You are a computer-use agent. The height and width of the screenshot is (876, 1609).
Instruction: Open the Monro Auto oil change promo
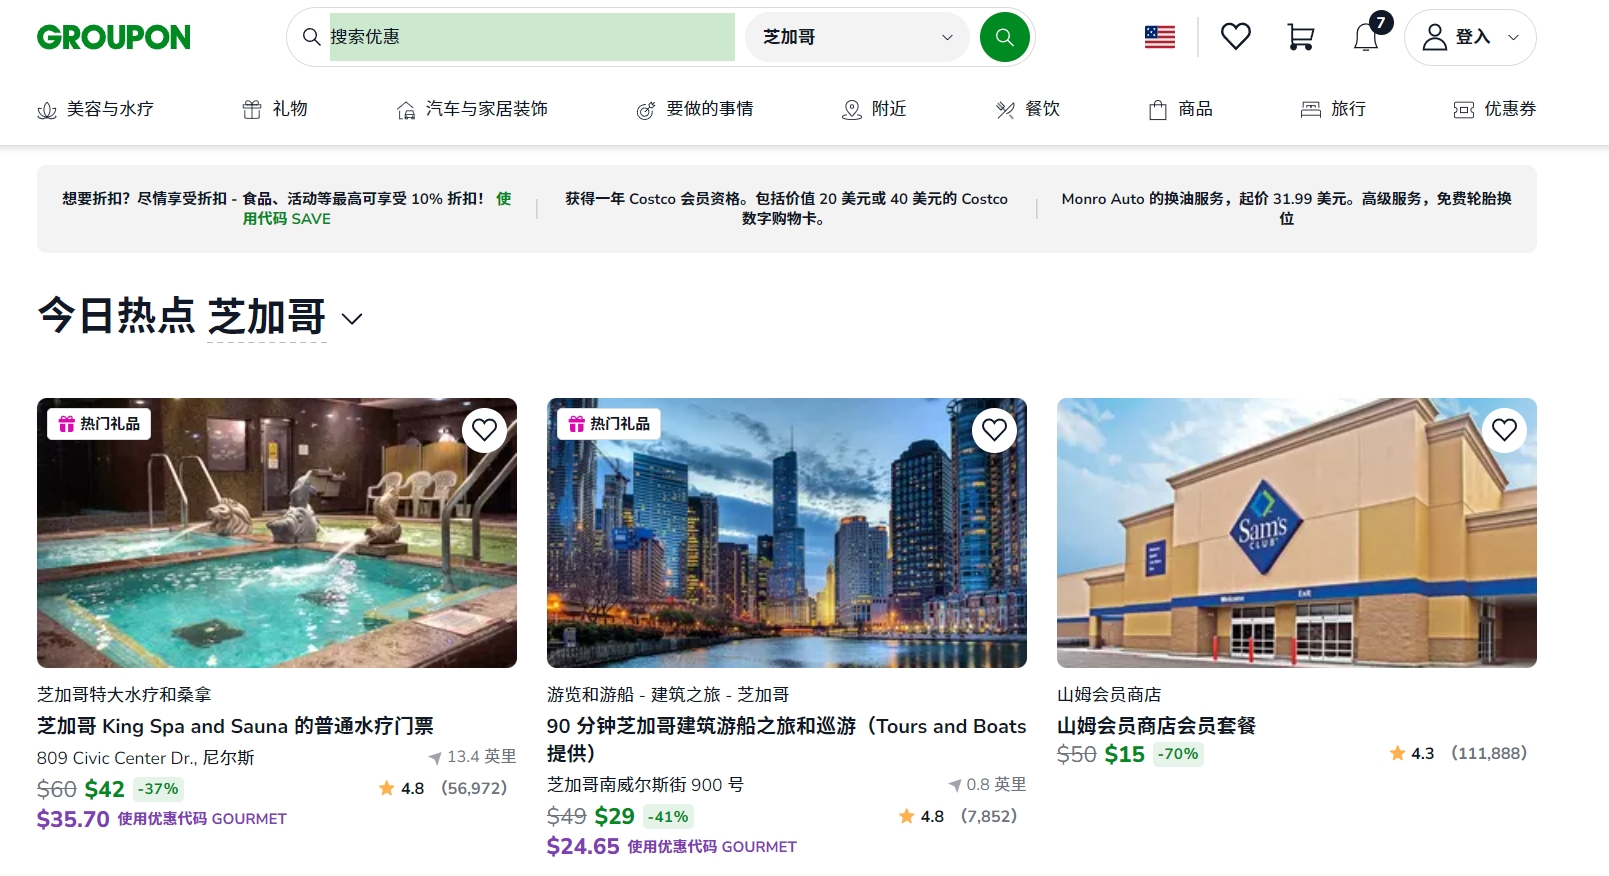tap(1286, 209)
